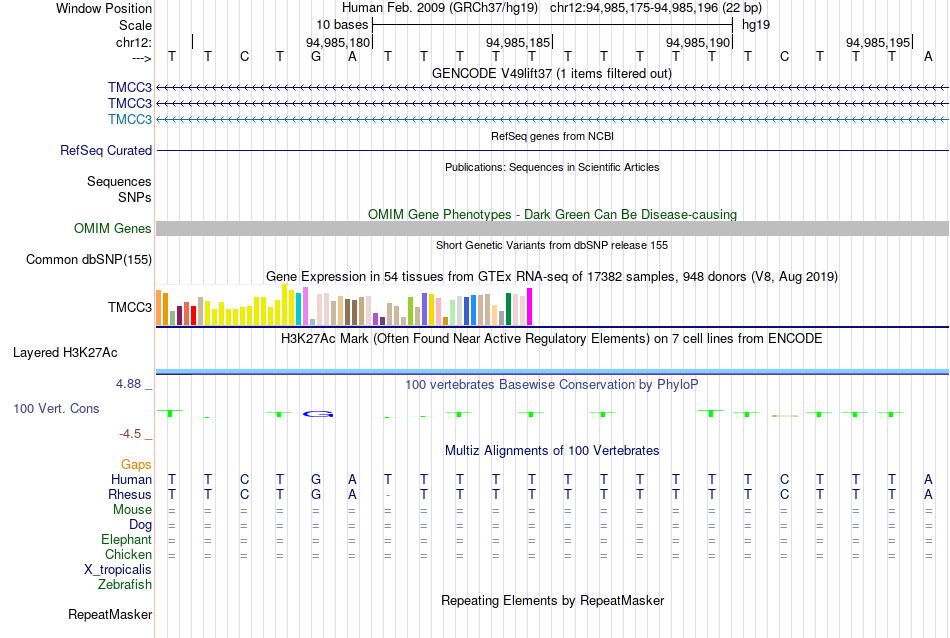Image resolution: width=950 pixels, height=638 pixels.
Task: Open 'RefSeq genes from NCBI' track title
Action: [552, 136]
